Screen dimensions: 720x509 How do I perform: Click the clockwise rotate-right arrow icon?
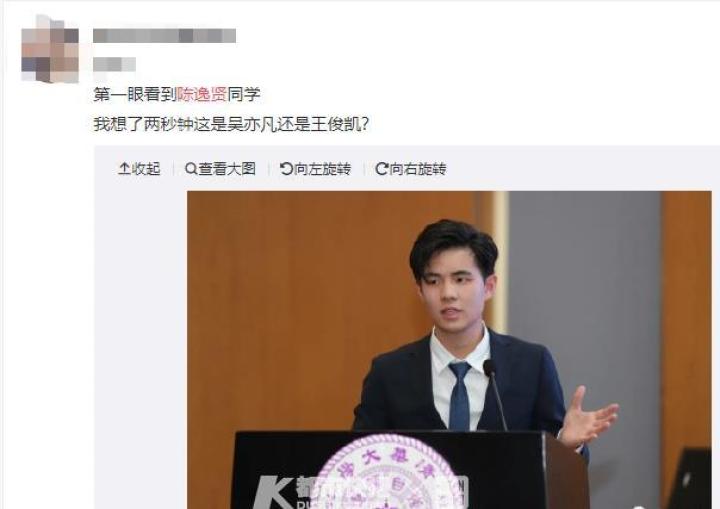382,169
